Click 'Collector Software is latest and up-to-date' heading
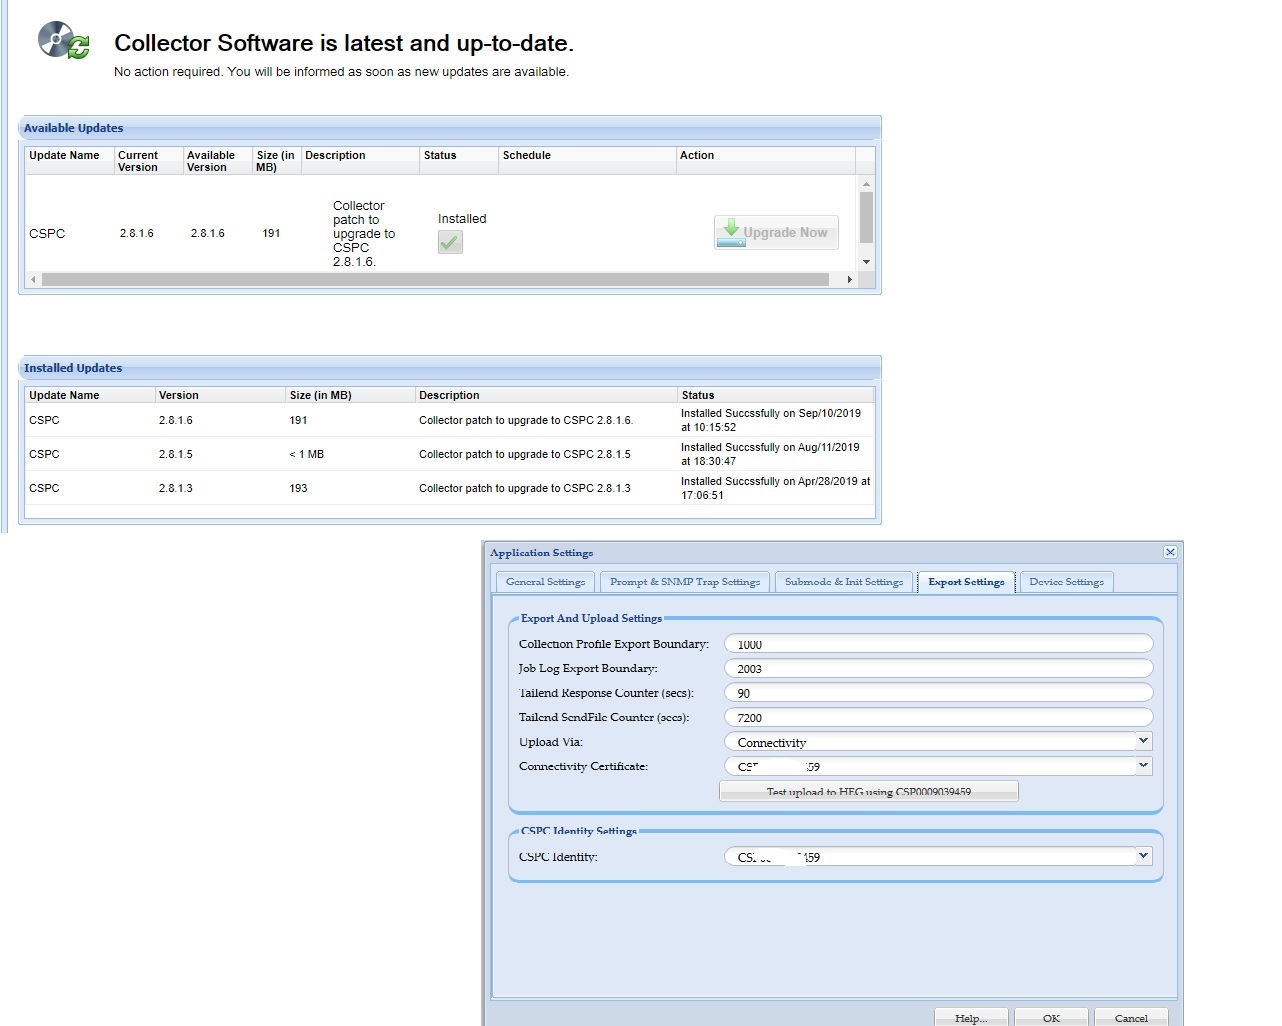The width and height of the screenshot is (1282, 1026). click(x=344, y=43)
